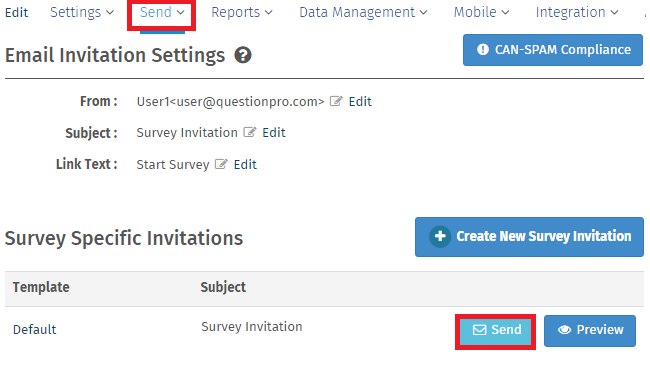Click the plus icon on Create New Survey Invitation
Screen dimensions: 650x371
click(440, 236)
